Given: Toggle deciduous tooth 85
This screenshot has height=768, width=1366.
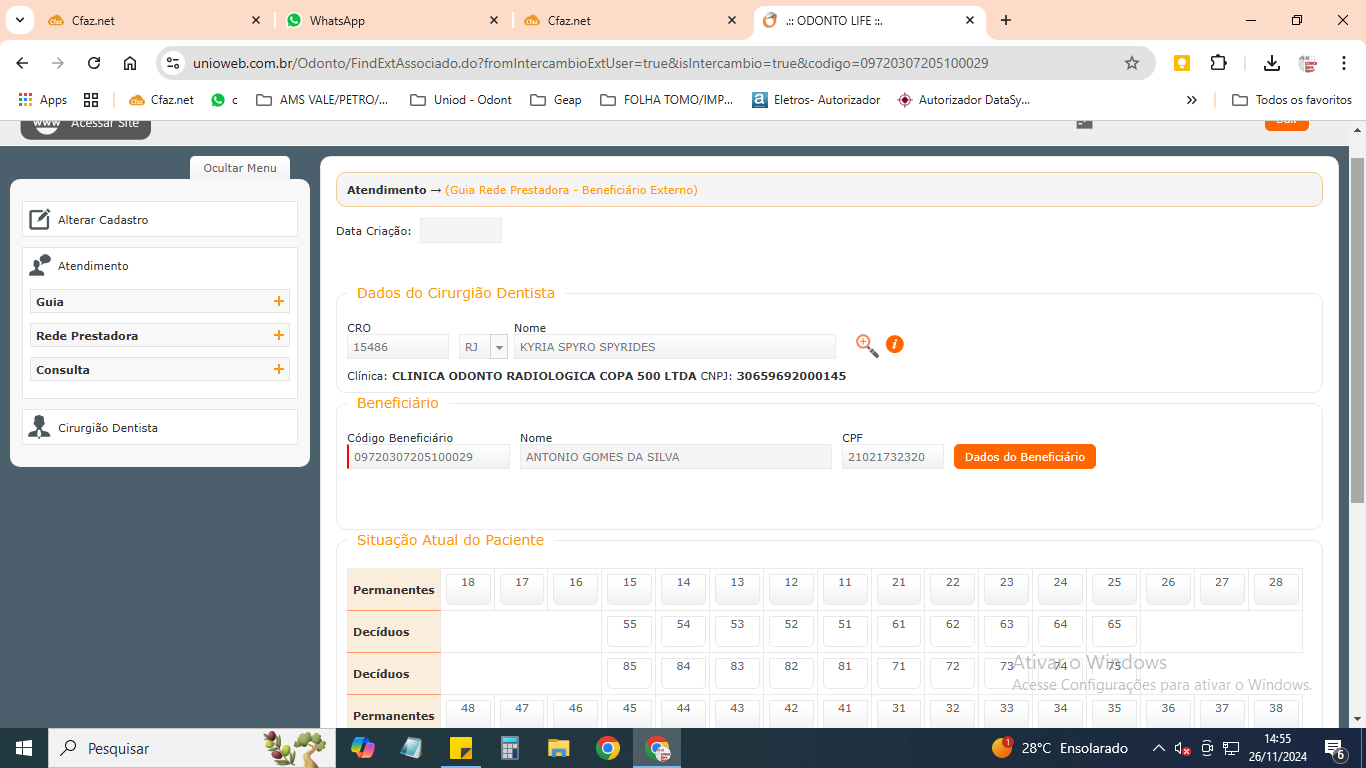Looking at the screenshot, I should 629,673.
